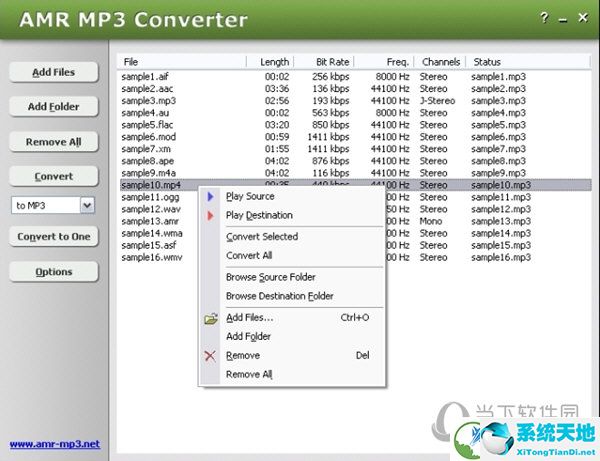Click the red X Remove icon
Screen dimensions: 600x461
(x=210, y=356)
